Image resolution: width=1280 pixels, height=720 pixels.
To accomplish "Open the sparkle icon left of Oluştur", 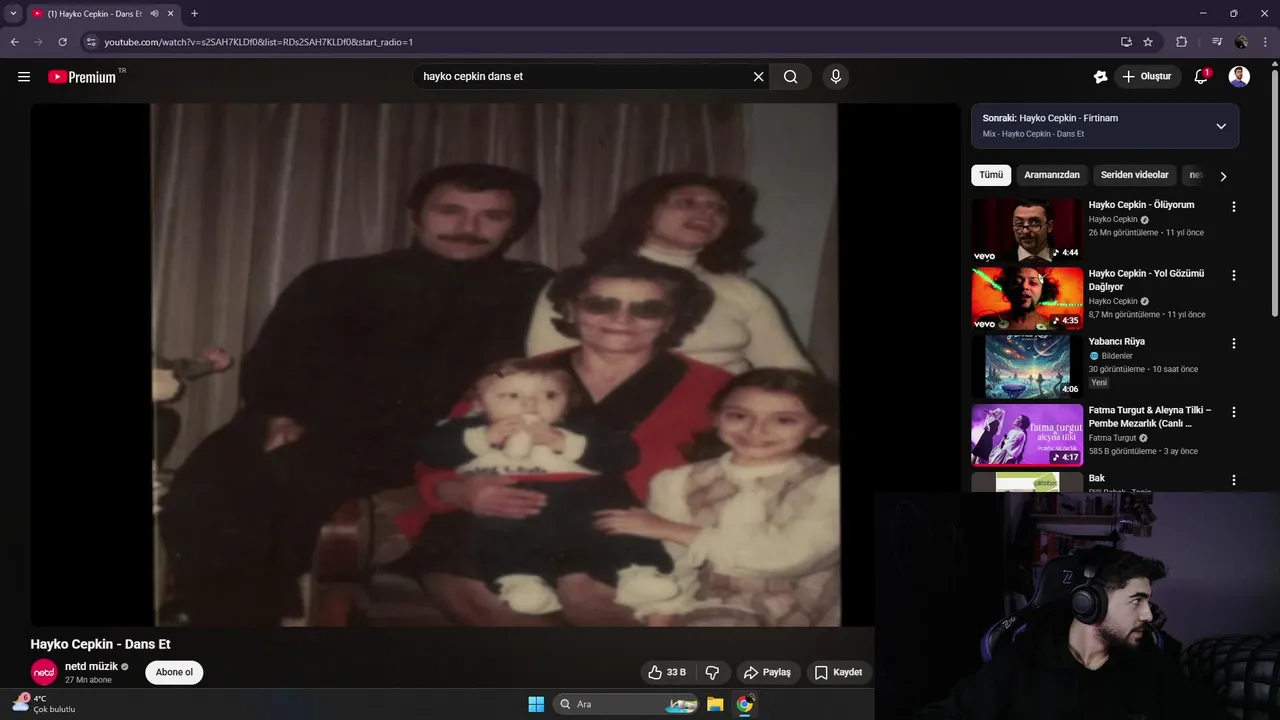I will [1100, 77].
